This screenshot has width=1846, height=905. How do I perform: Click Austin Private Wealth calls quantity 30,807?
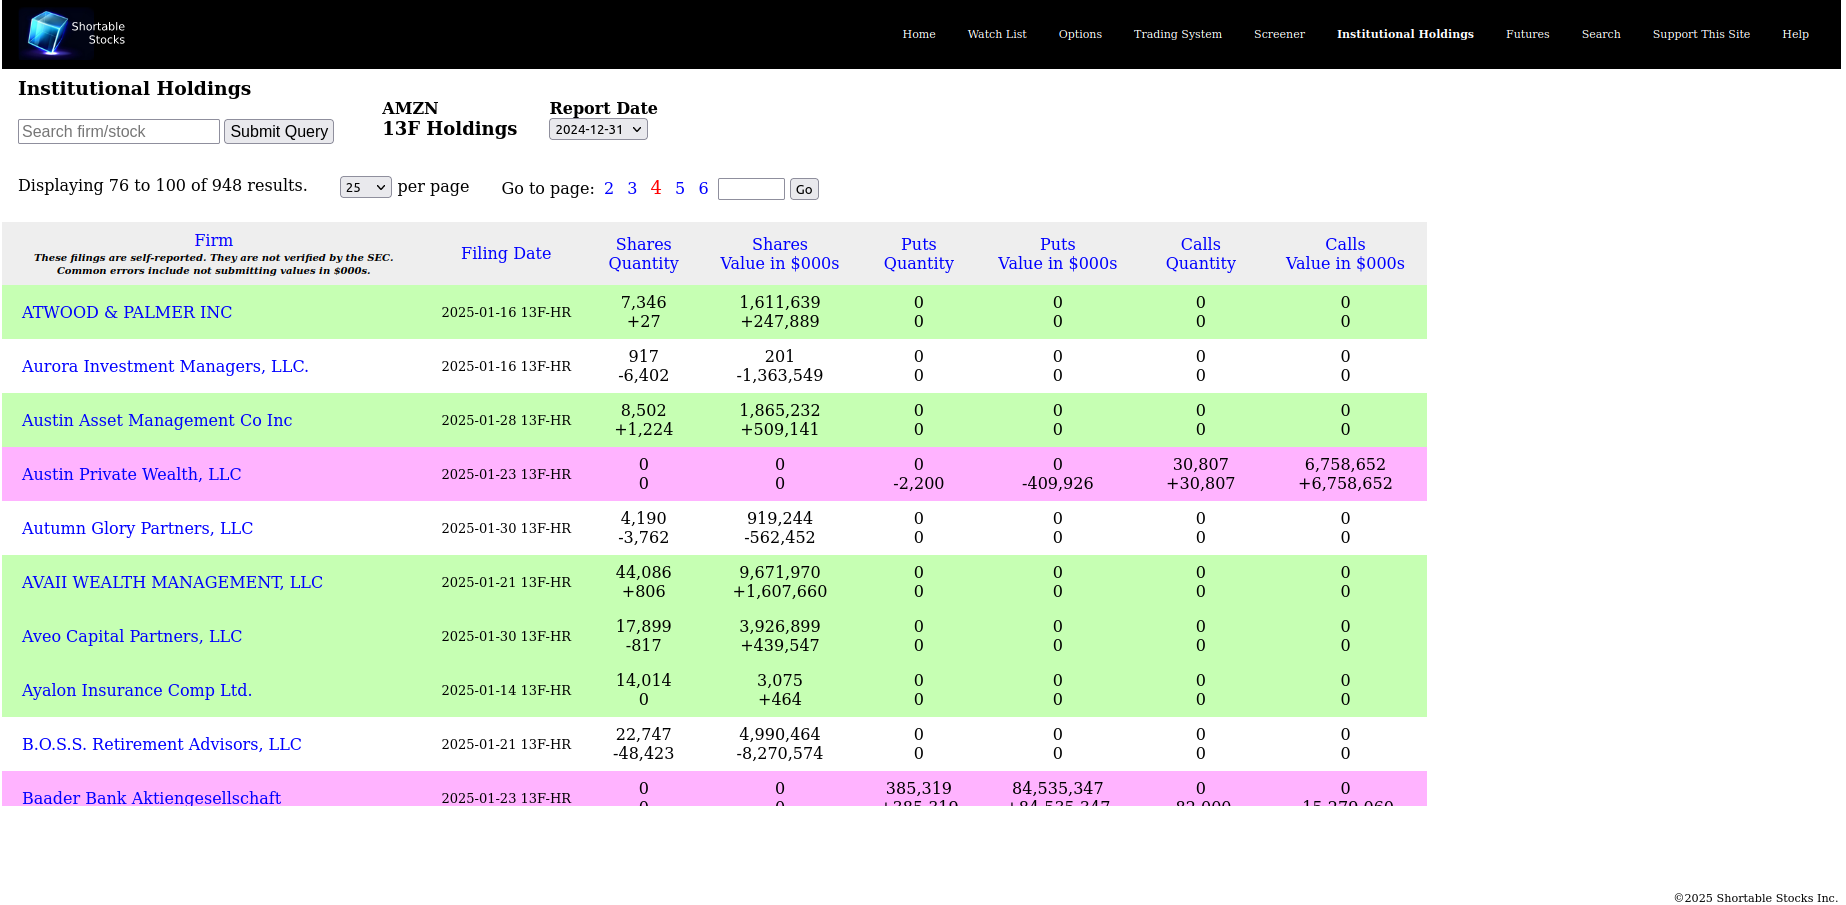click(1201, 464)
